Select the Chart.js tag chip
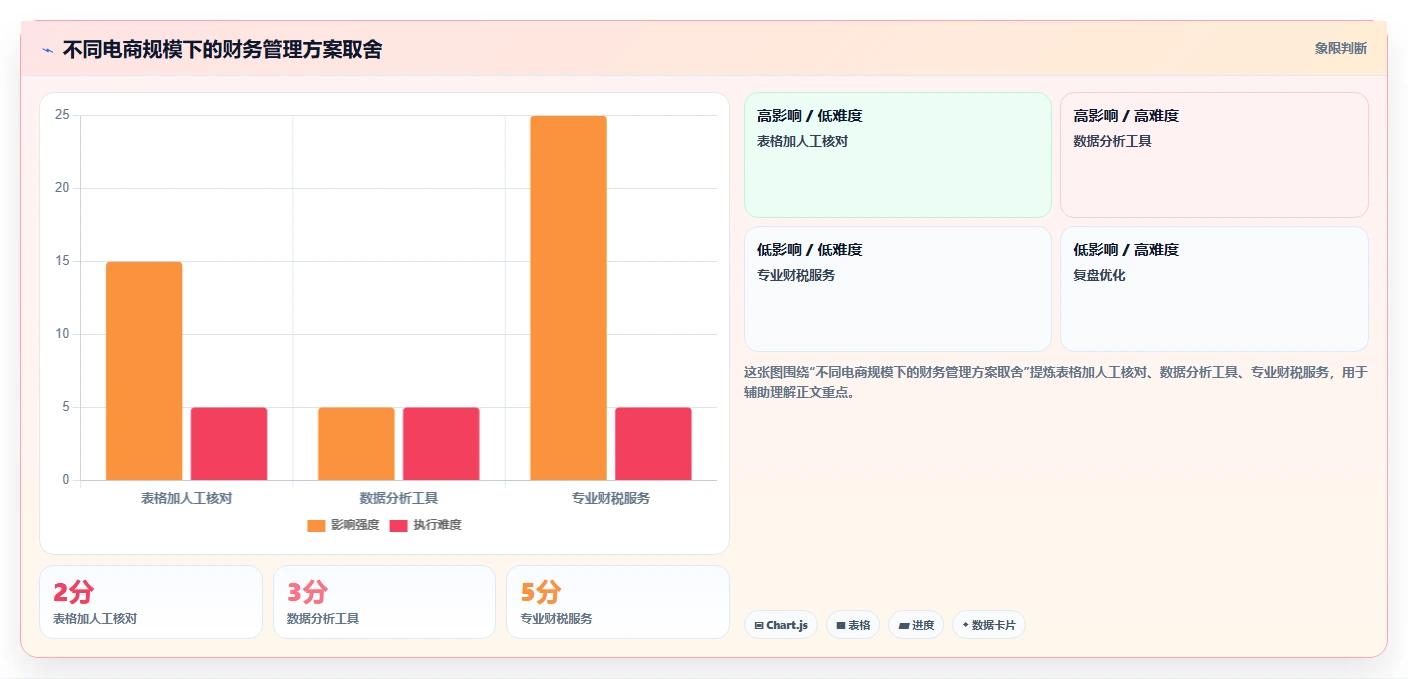Image resolution: width=1408 pixels, height=679 pixels. pyautogui.click(x=781, y=625)
